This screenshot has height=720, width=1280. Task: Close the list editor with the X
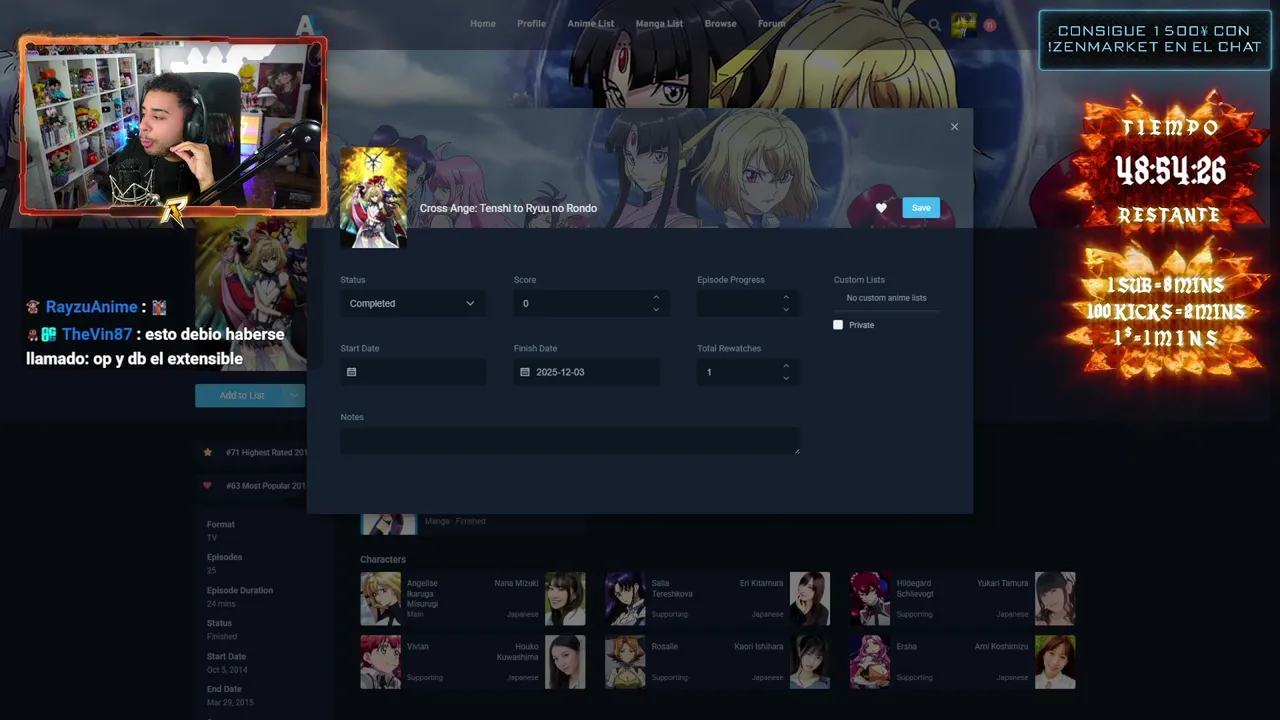coord(954,127)
